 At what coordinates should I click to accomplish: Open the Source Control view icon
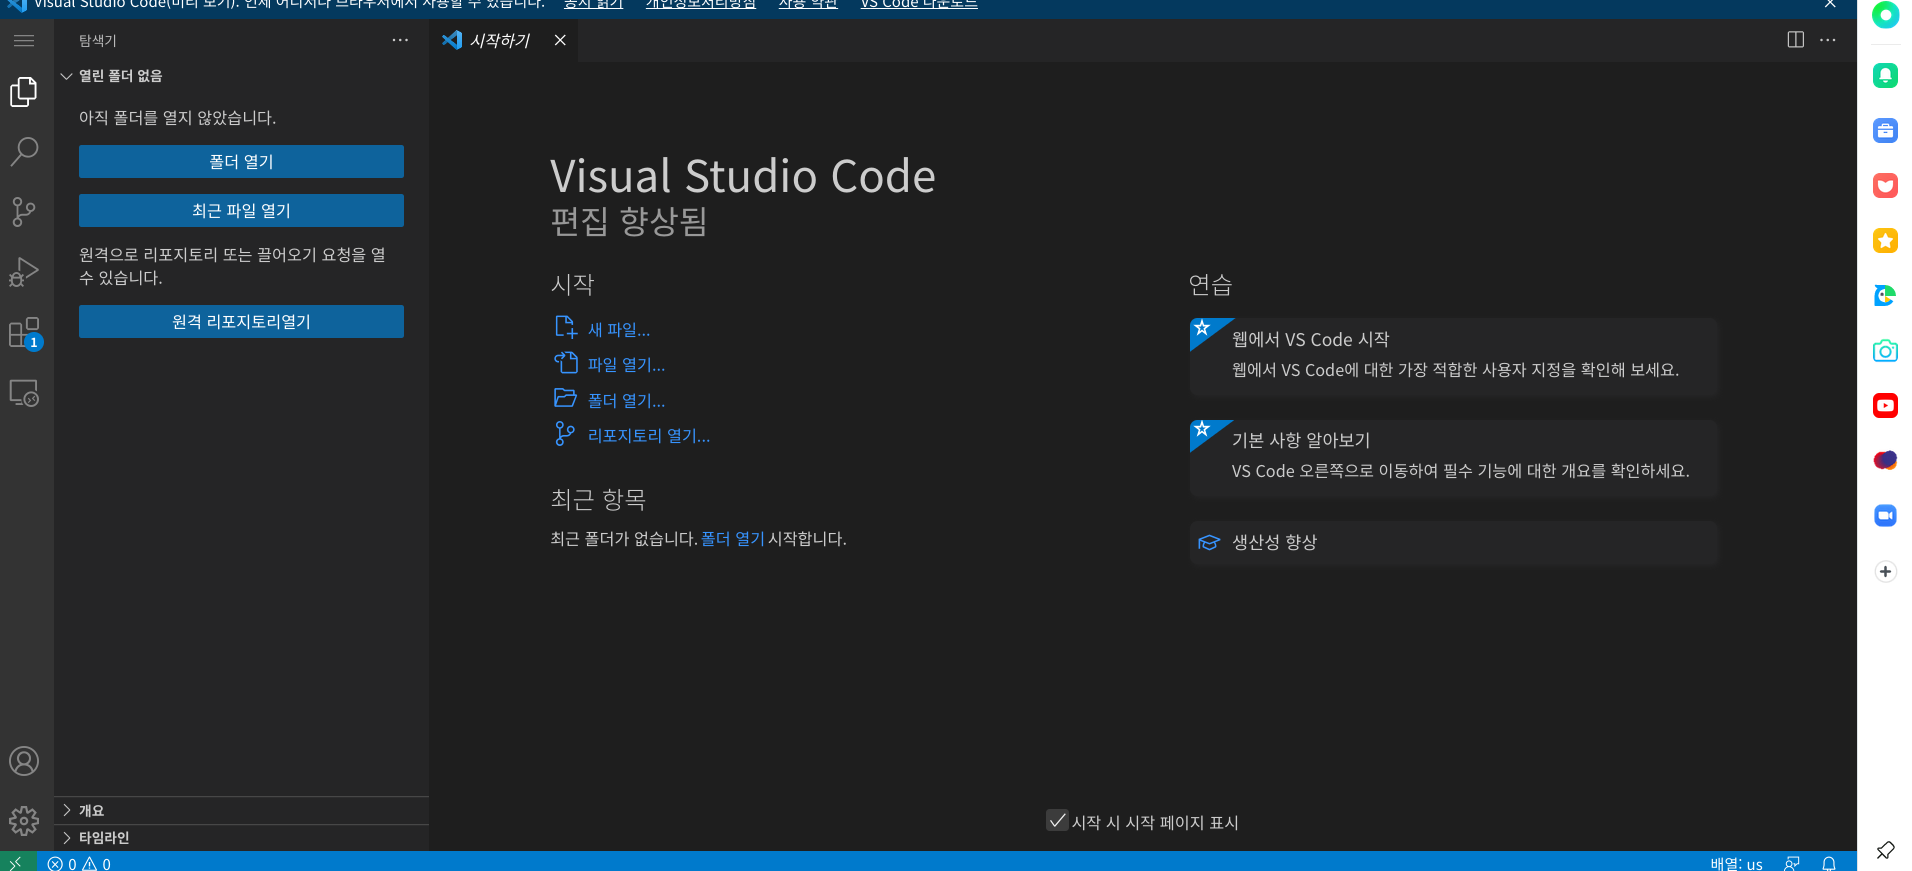24,212
